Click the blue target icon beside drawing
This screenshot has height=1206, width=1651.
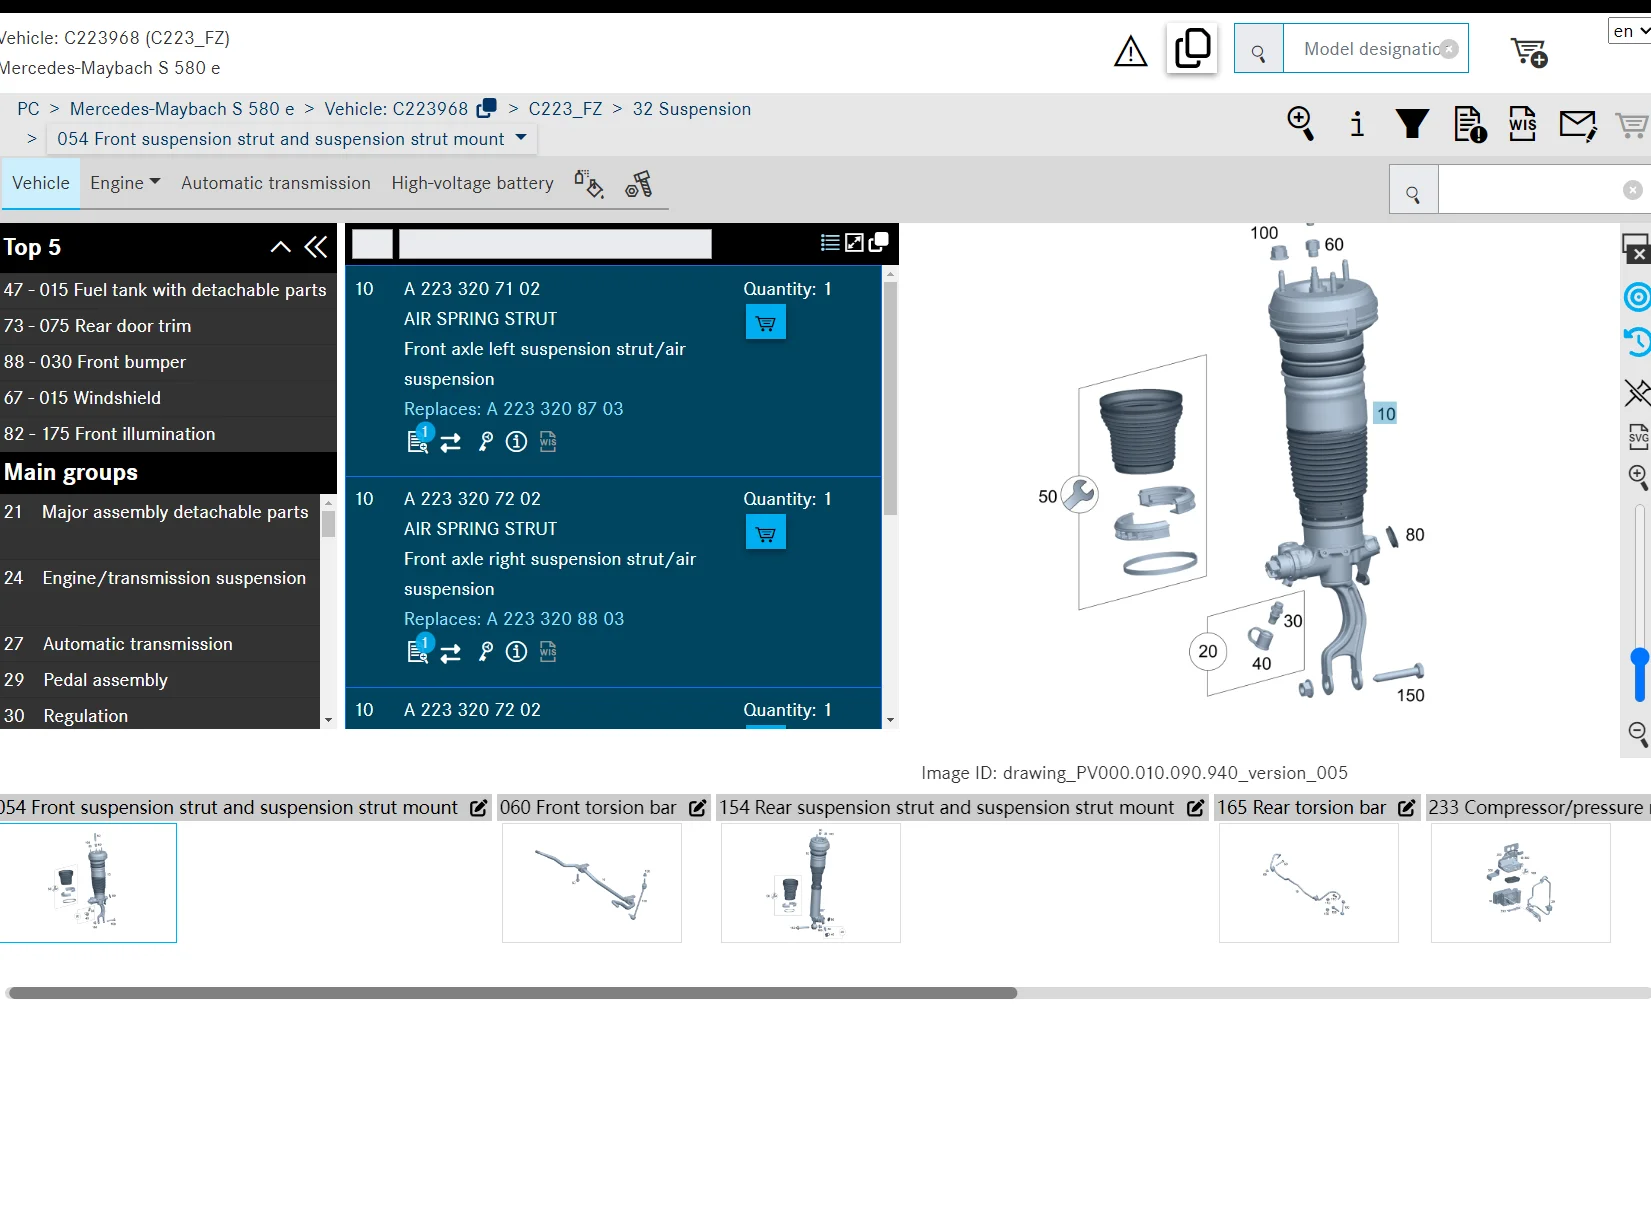tap(1637, 297)
